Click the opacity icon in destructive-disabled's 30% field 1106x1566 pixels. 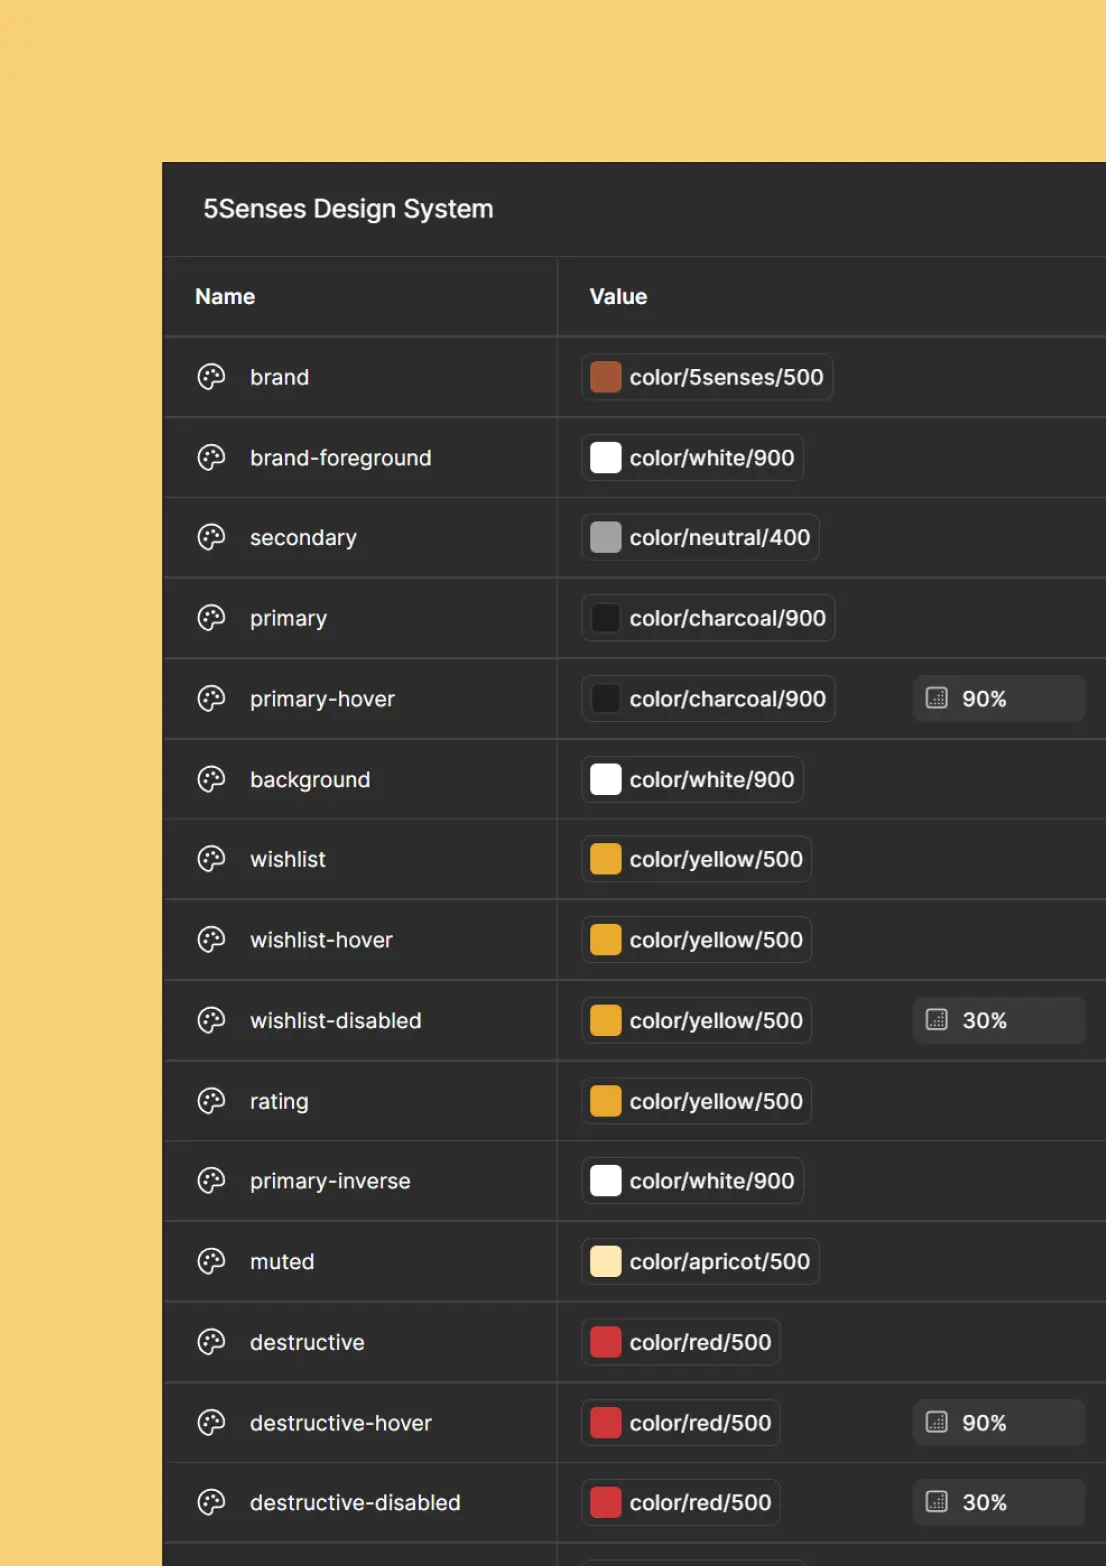(936, 1502)
